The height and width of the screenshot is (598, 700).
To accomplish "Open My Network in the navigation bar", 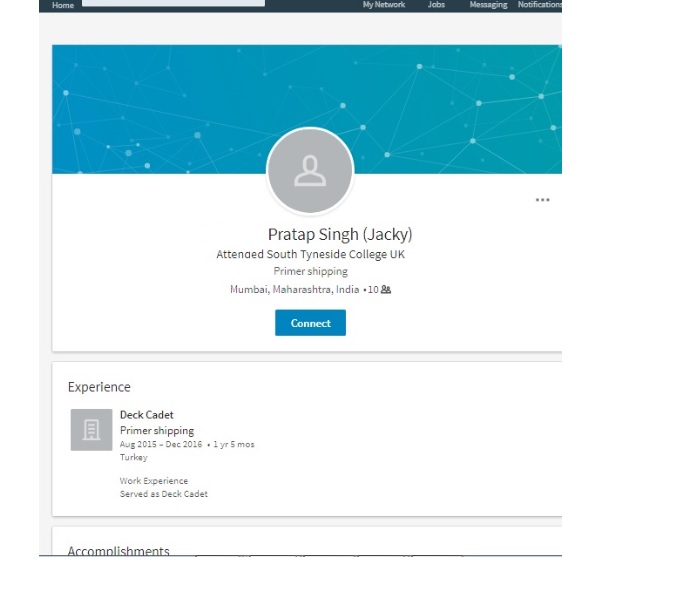I will (384, 5).
